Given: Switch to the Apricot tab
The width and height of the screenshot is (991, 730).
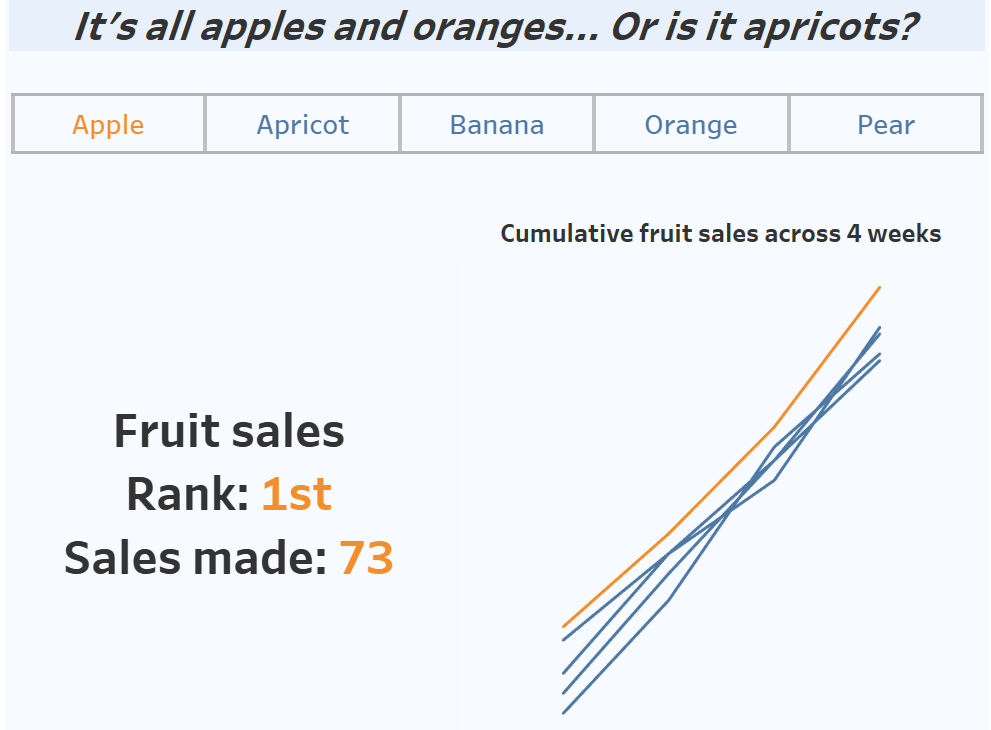Looking at the screenshot, I should click(303, 125).
